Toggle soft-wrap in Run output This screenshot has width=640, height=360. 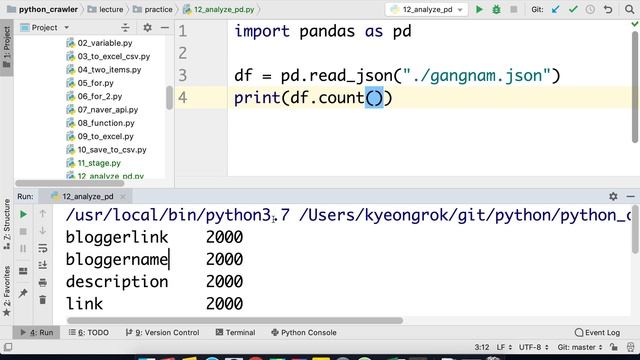click(x=42, y=248)
